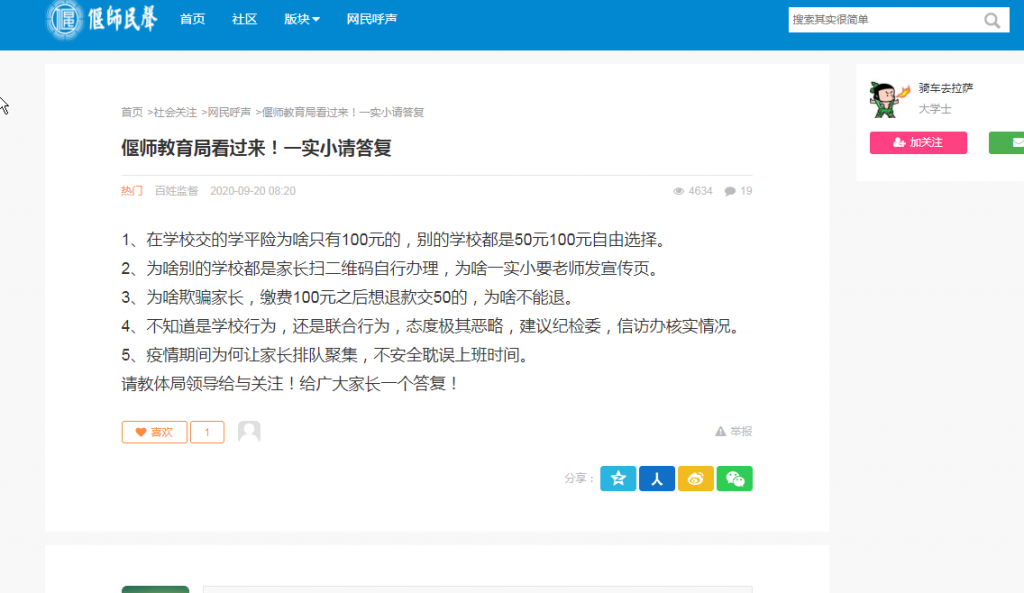This screenshot has width=1024, height=593.
Task: Go to 网民呼声 in the breadcrumb
Action: 229,112
